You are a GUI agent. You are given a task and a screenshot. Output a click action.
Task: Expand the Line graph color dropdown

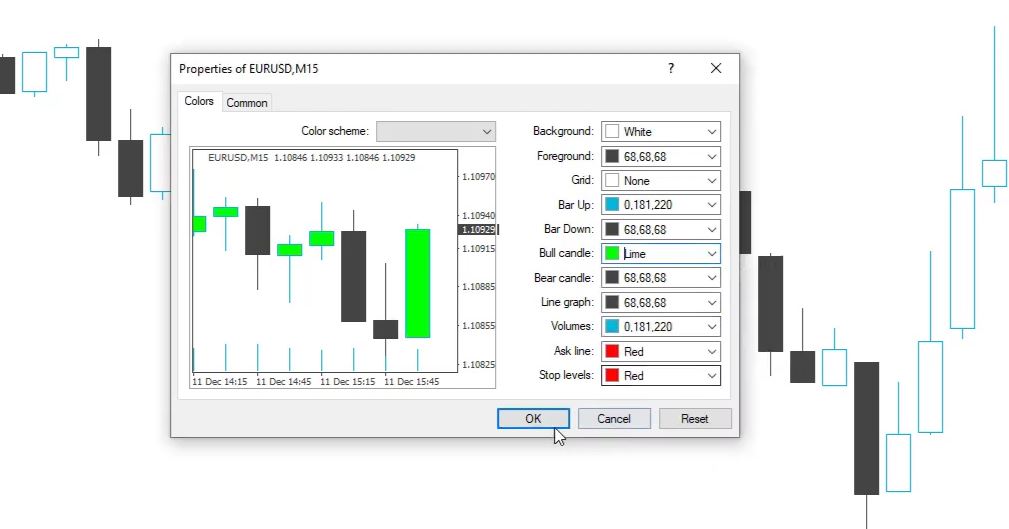[x=711, y=302]
